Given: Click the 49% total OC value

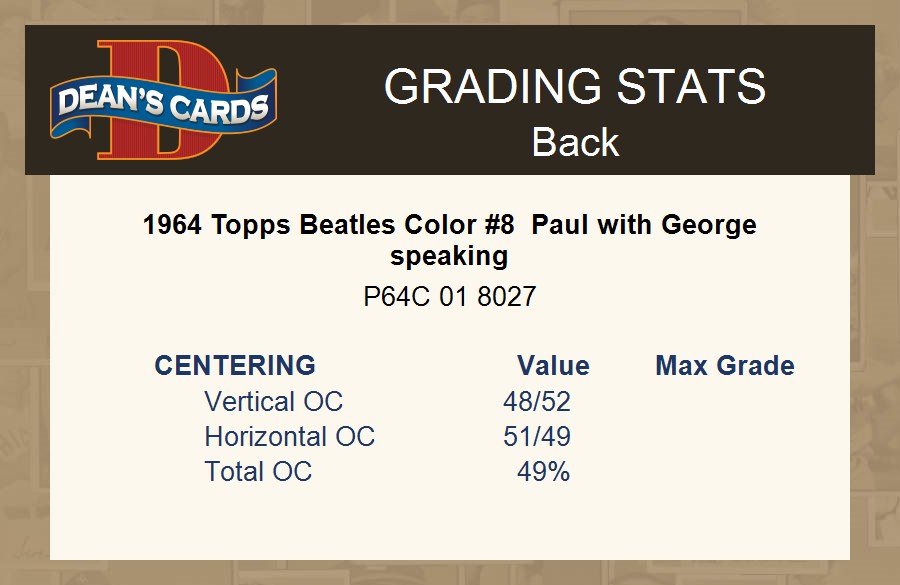Looking at the screenshot, I should point(543,472).
